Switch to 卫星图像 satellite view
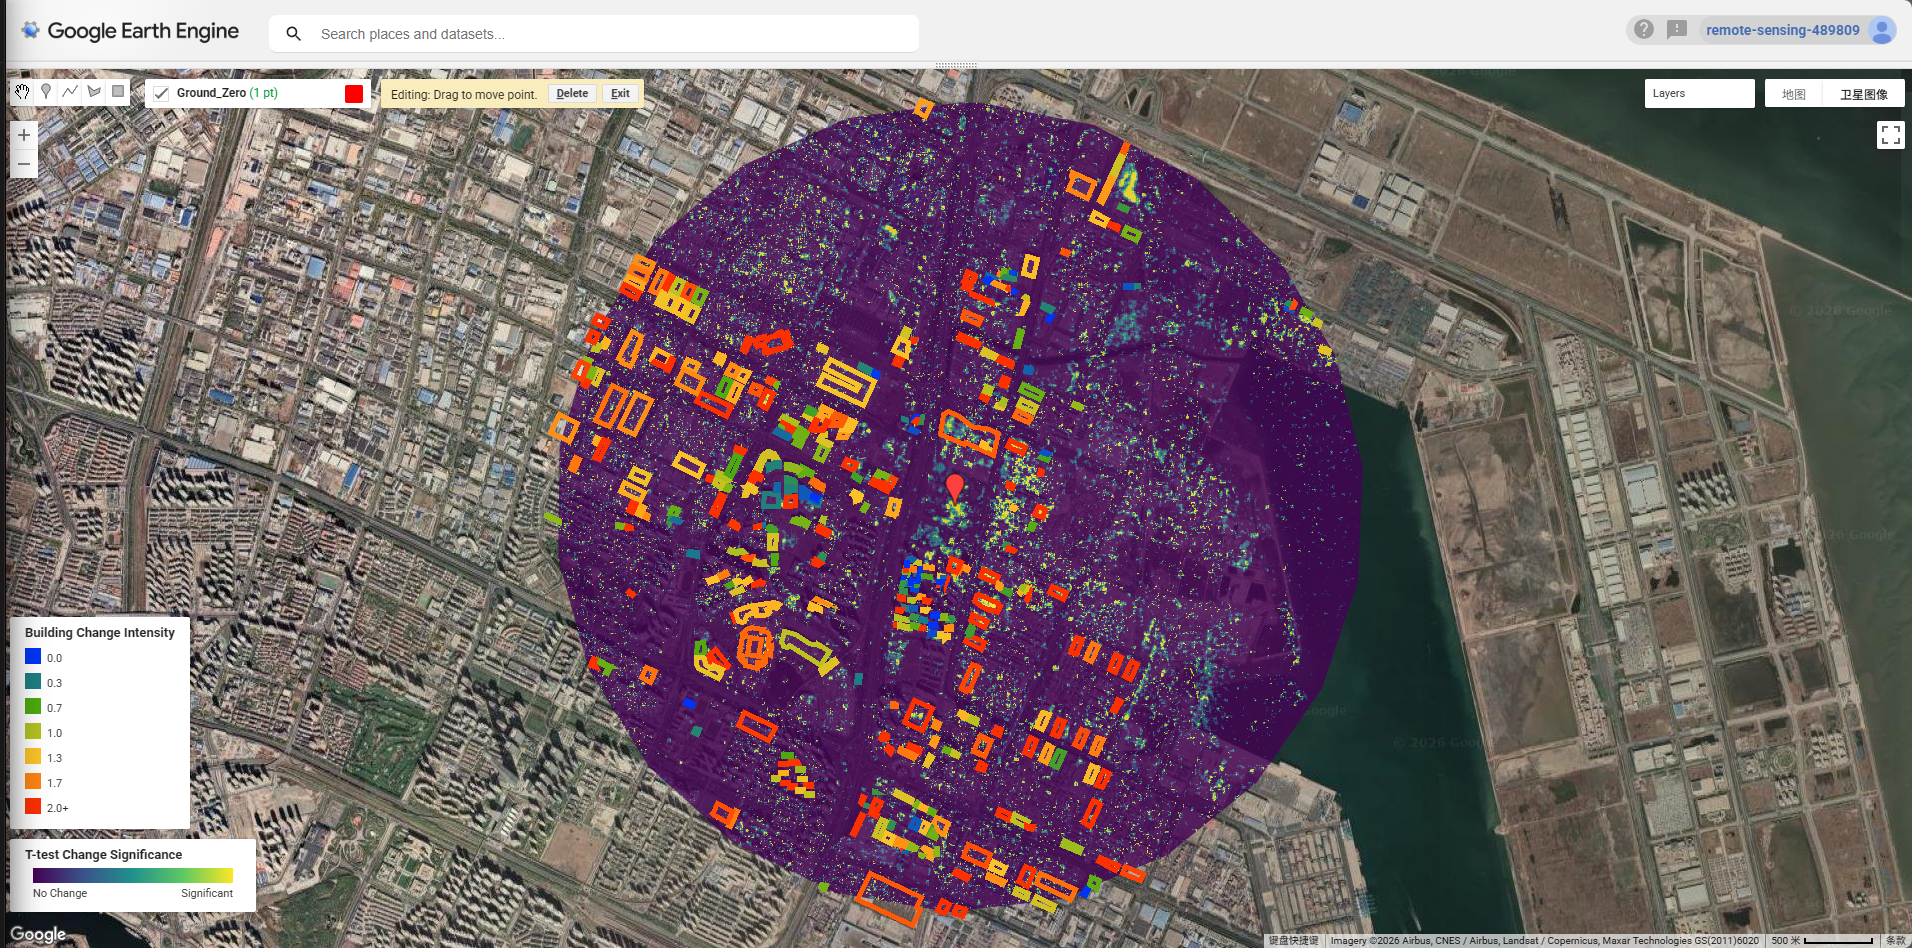Viewport: 1912px width, 948px height. pos(1863,94)
